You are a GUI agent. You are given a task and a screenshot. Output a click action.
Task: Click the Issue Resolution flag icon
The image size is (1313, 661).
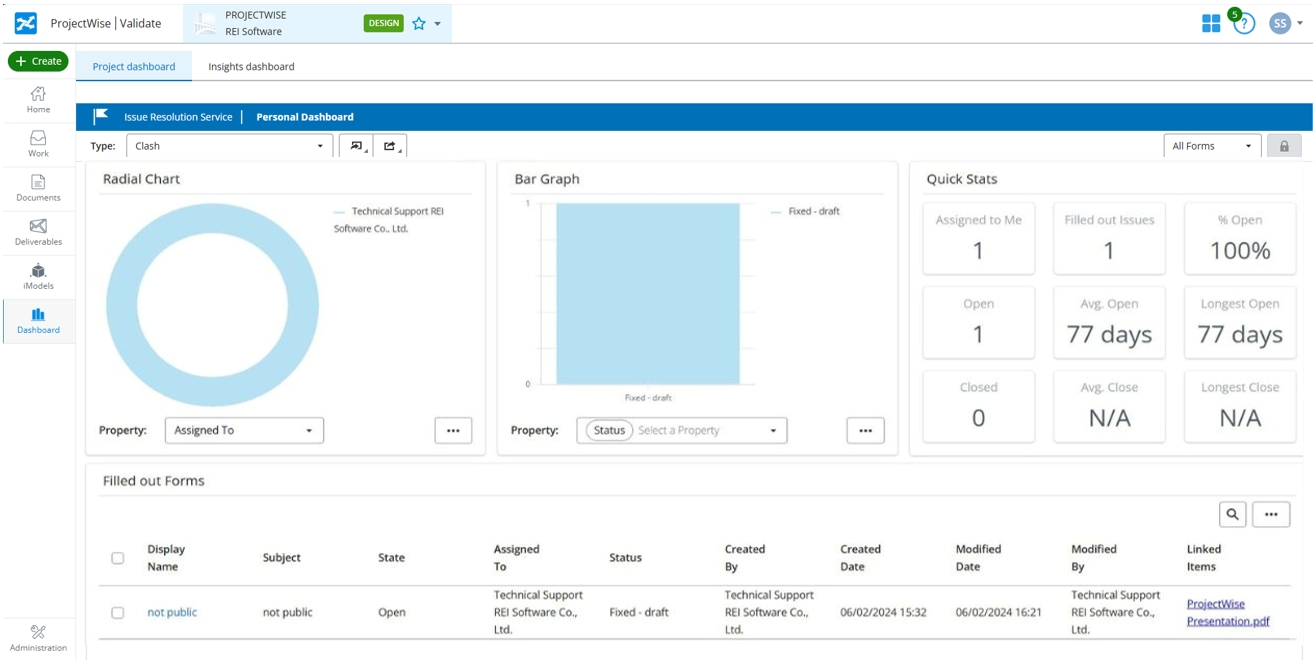101,117
